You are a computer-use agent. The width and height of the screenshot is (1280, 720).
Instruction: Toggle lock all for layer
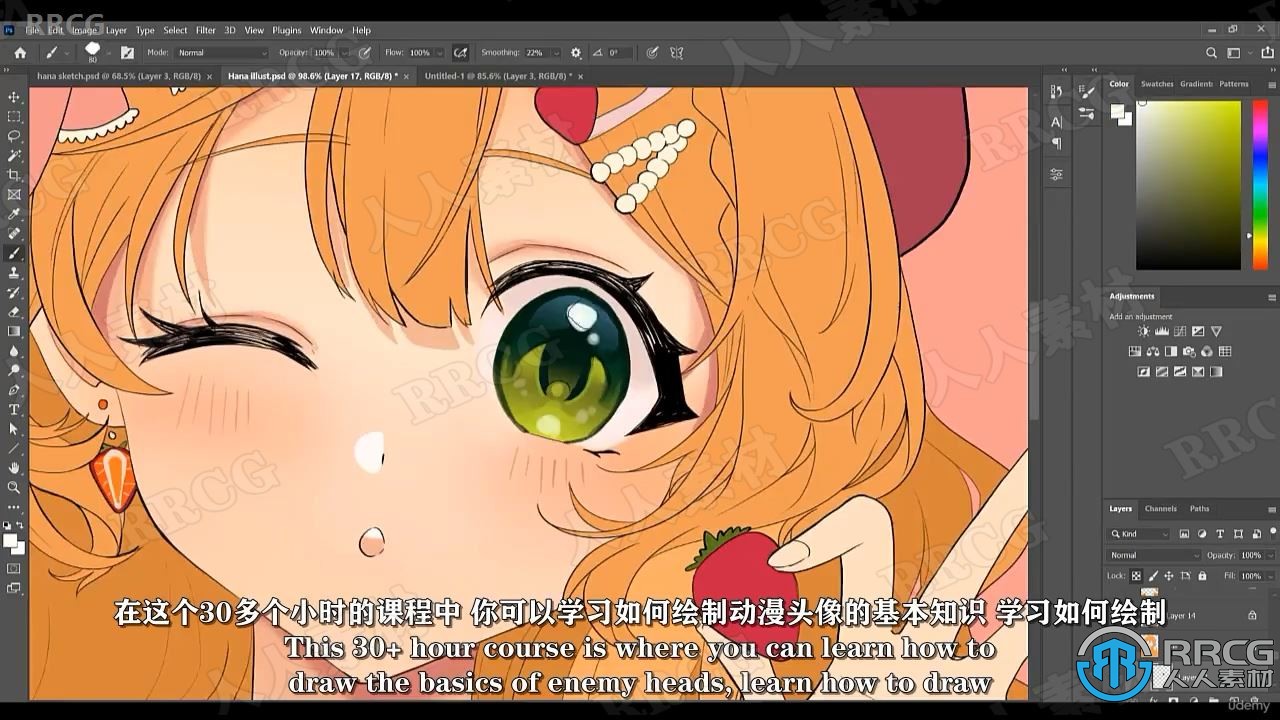(1201, 576)
